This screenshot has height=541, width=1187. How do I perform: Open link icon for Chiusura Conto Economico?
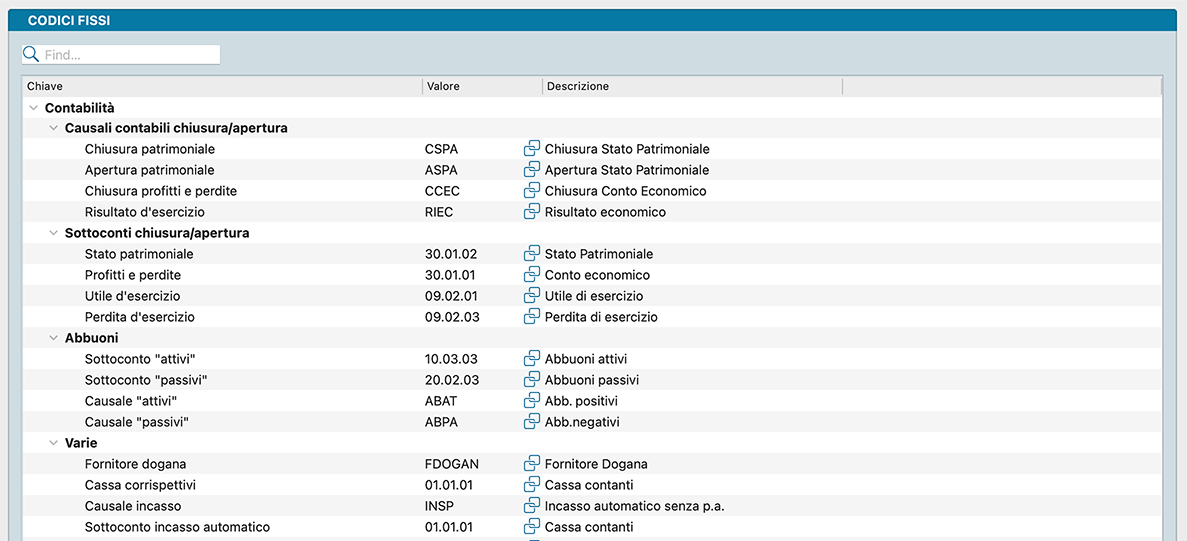point(532,191)
